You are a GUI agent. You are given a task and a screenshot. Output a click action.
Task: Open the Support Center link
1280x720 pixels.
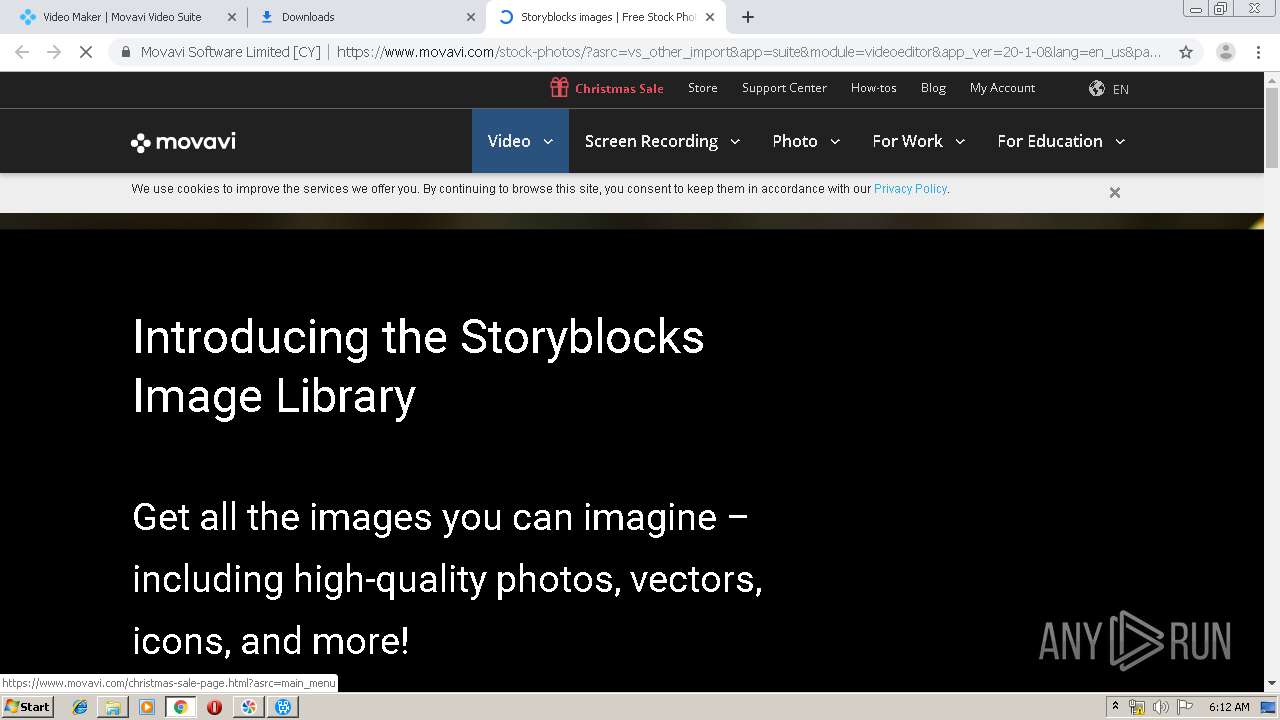pyautogui.click(x=784, y=88)
